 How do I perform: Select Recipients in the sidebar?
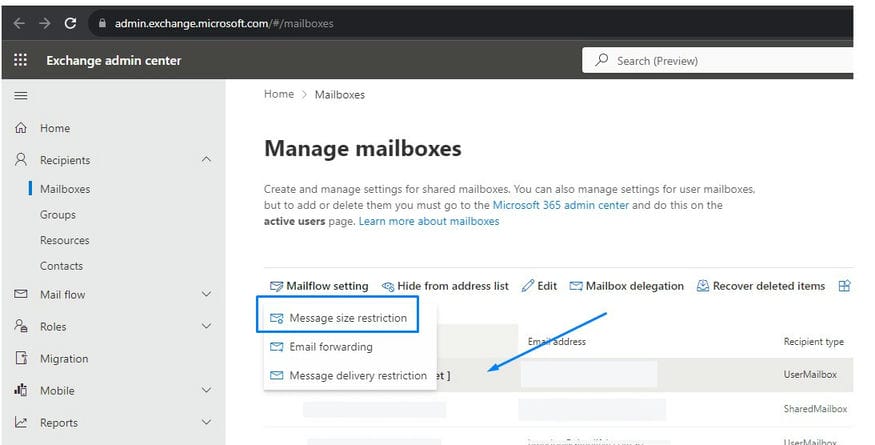tap(65, 160)
